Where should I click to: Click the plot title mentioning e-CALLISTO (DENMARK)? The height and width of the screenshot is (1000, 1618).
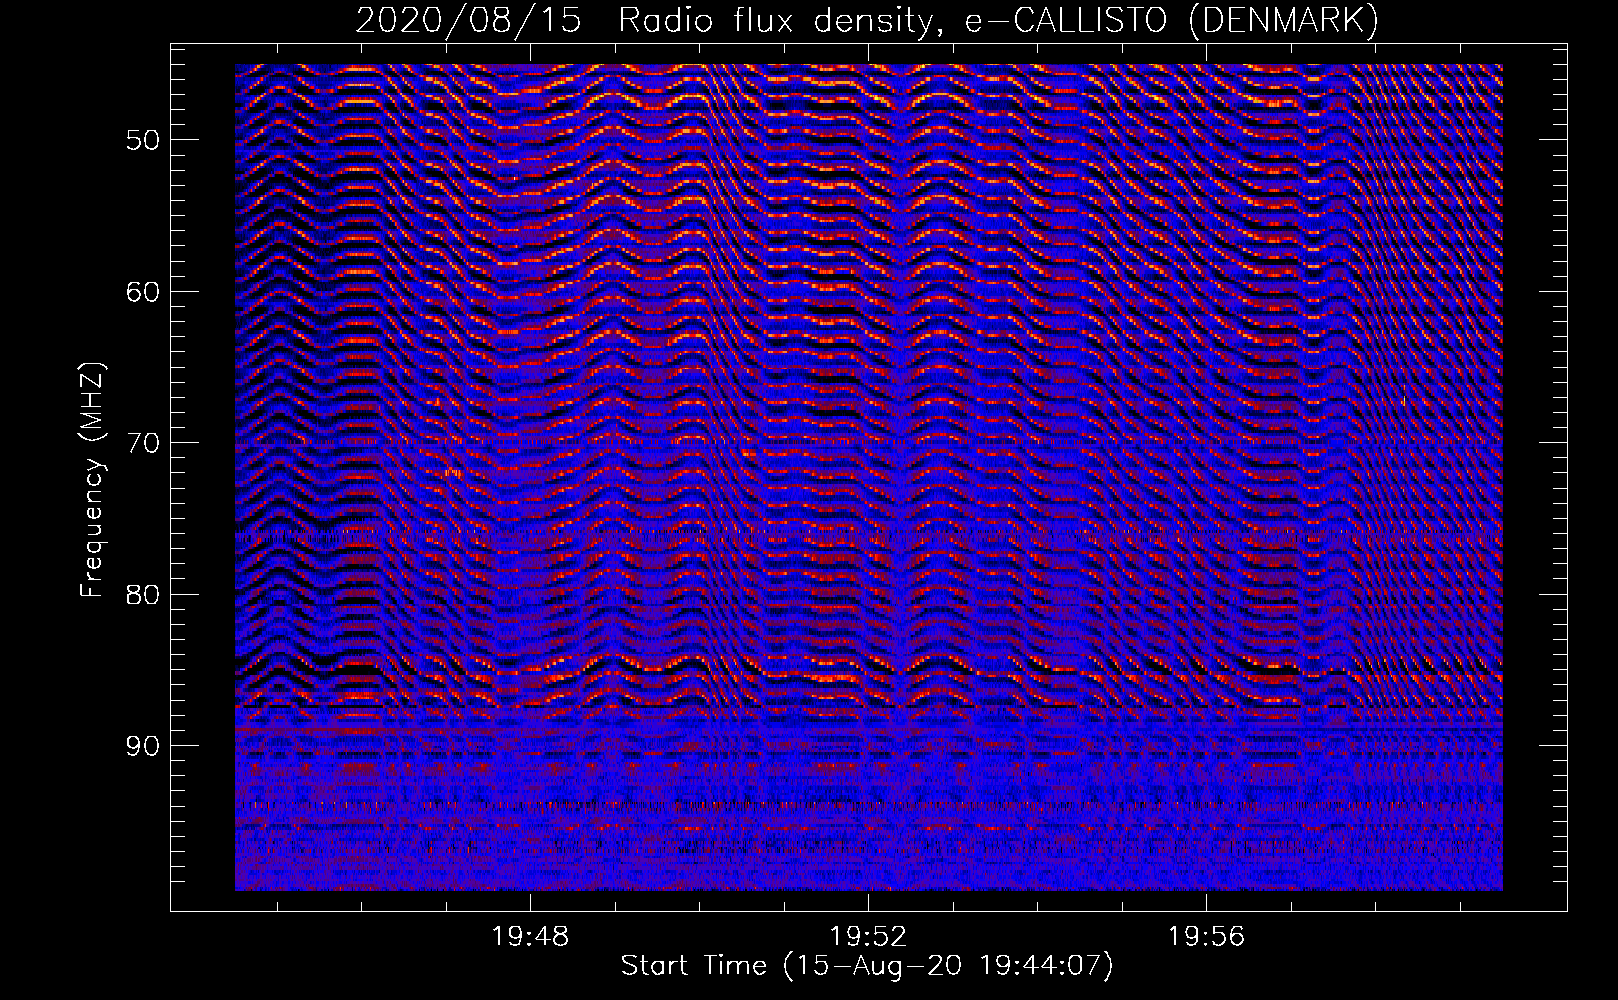coord(867,21)
